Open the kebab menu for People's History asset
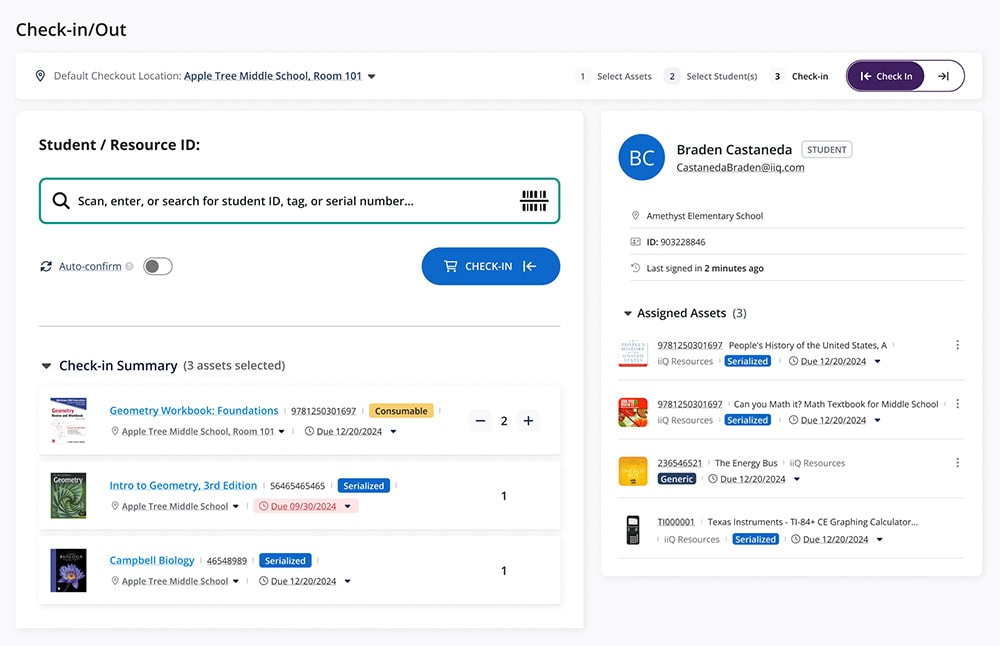Screen dimensions: 1000x646 coord(957,345)
